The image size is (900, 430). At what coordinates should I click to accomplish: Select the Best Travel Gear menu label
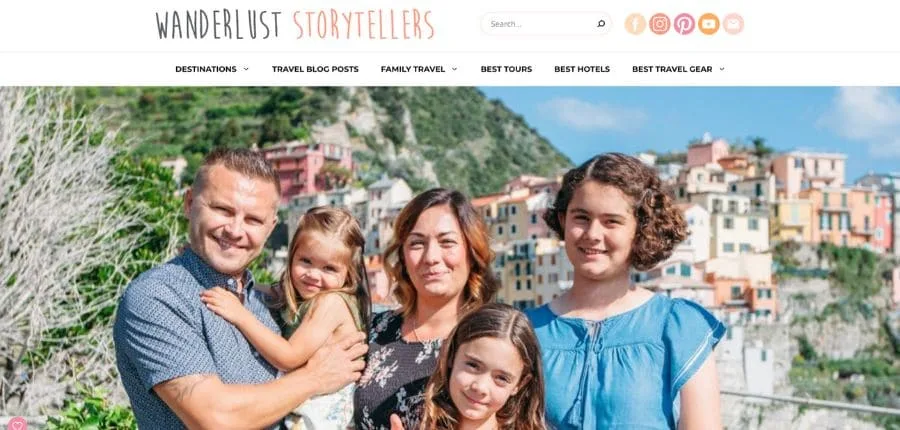coord(672,69)
